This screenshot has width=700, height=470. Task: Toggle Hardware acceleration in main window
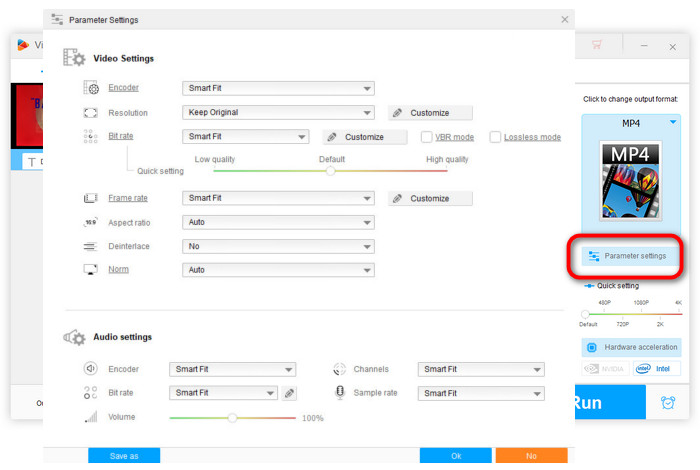pos(631,347)
